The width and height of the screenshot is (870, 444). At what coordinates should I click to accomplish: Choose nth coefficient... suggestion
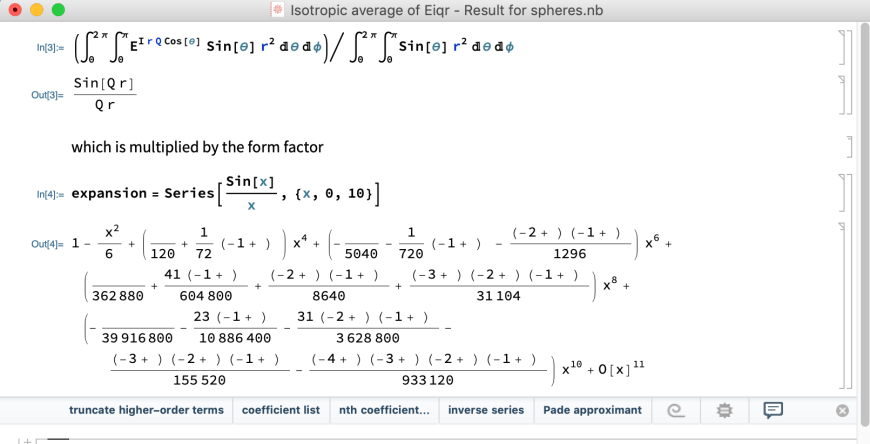click(384, 410)
